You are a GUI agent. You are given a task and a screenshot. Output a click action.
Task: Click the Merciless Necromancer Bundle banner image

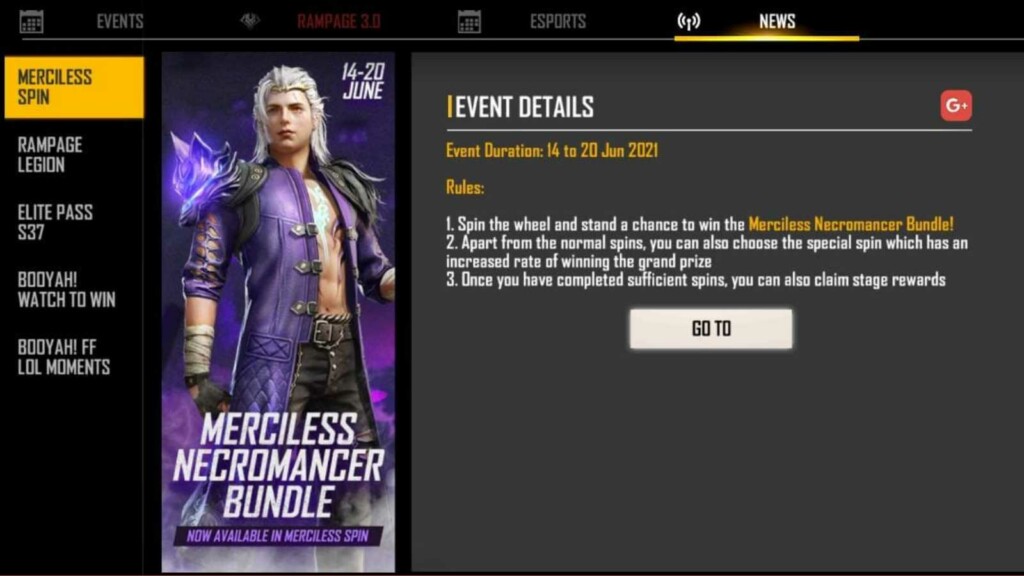pyautogui.click(x=278, y=312)
